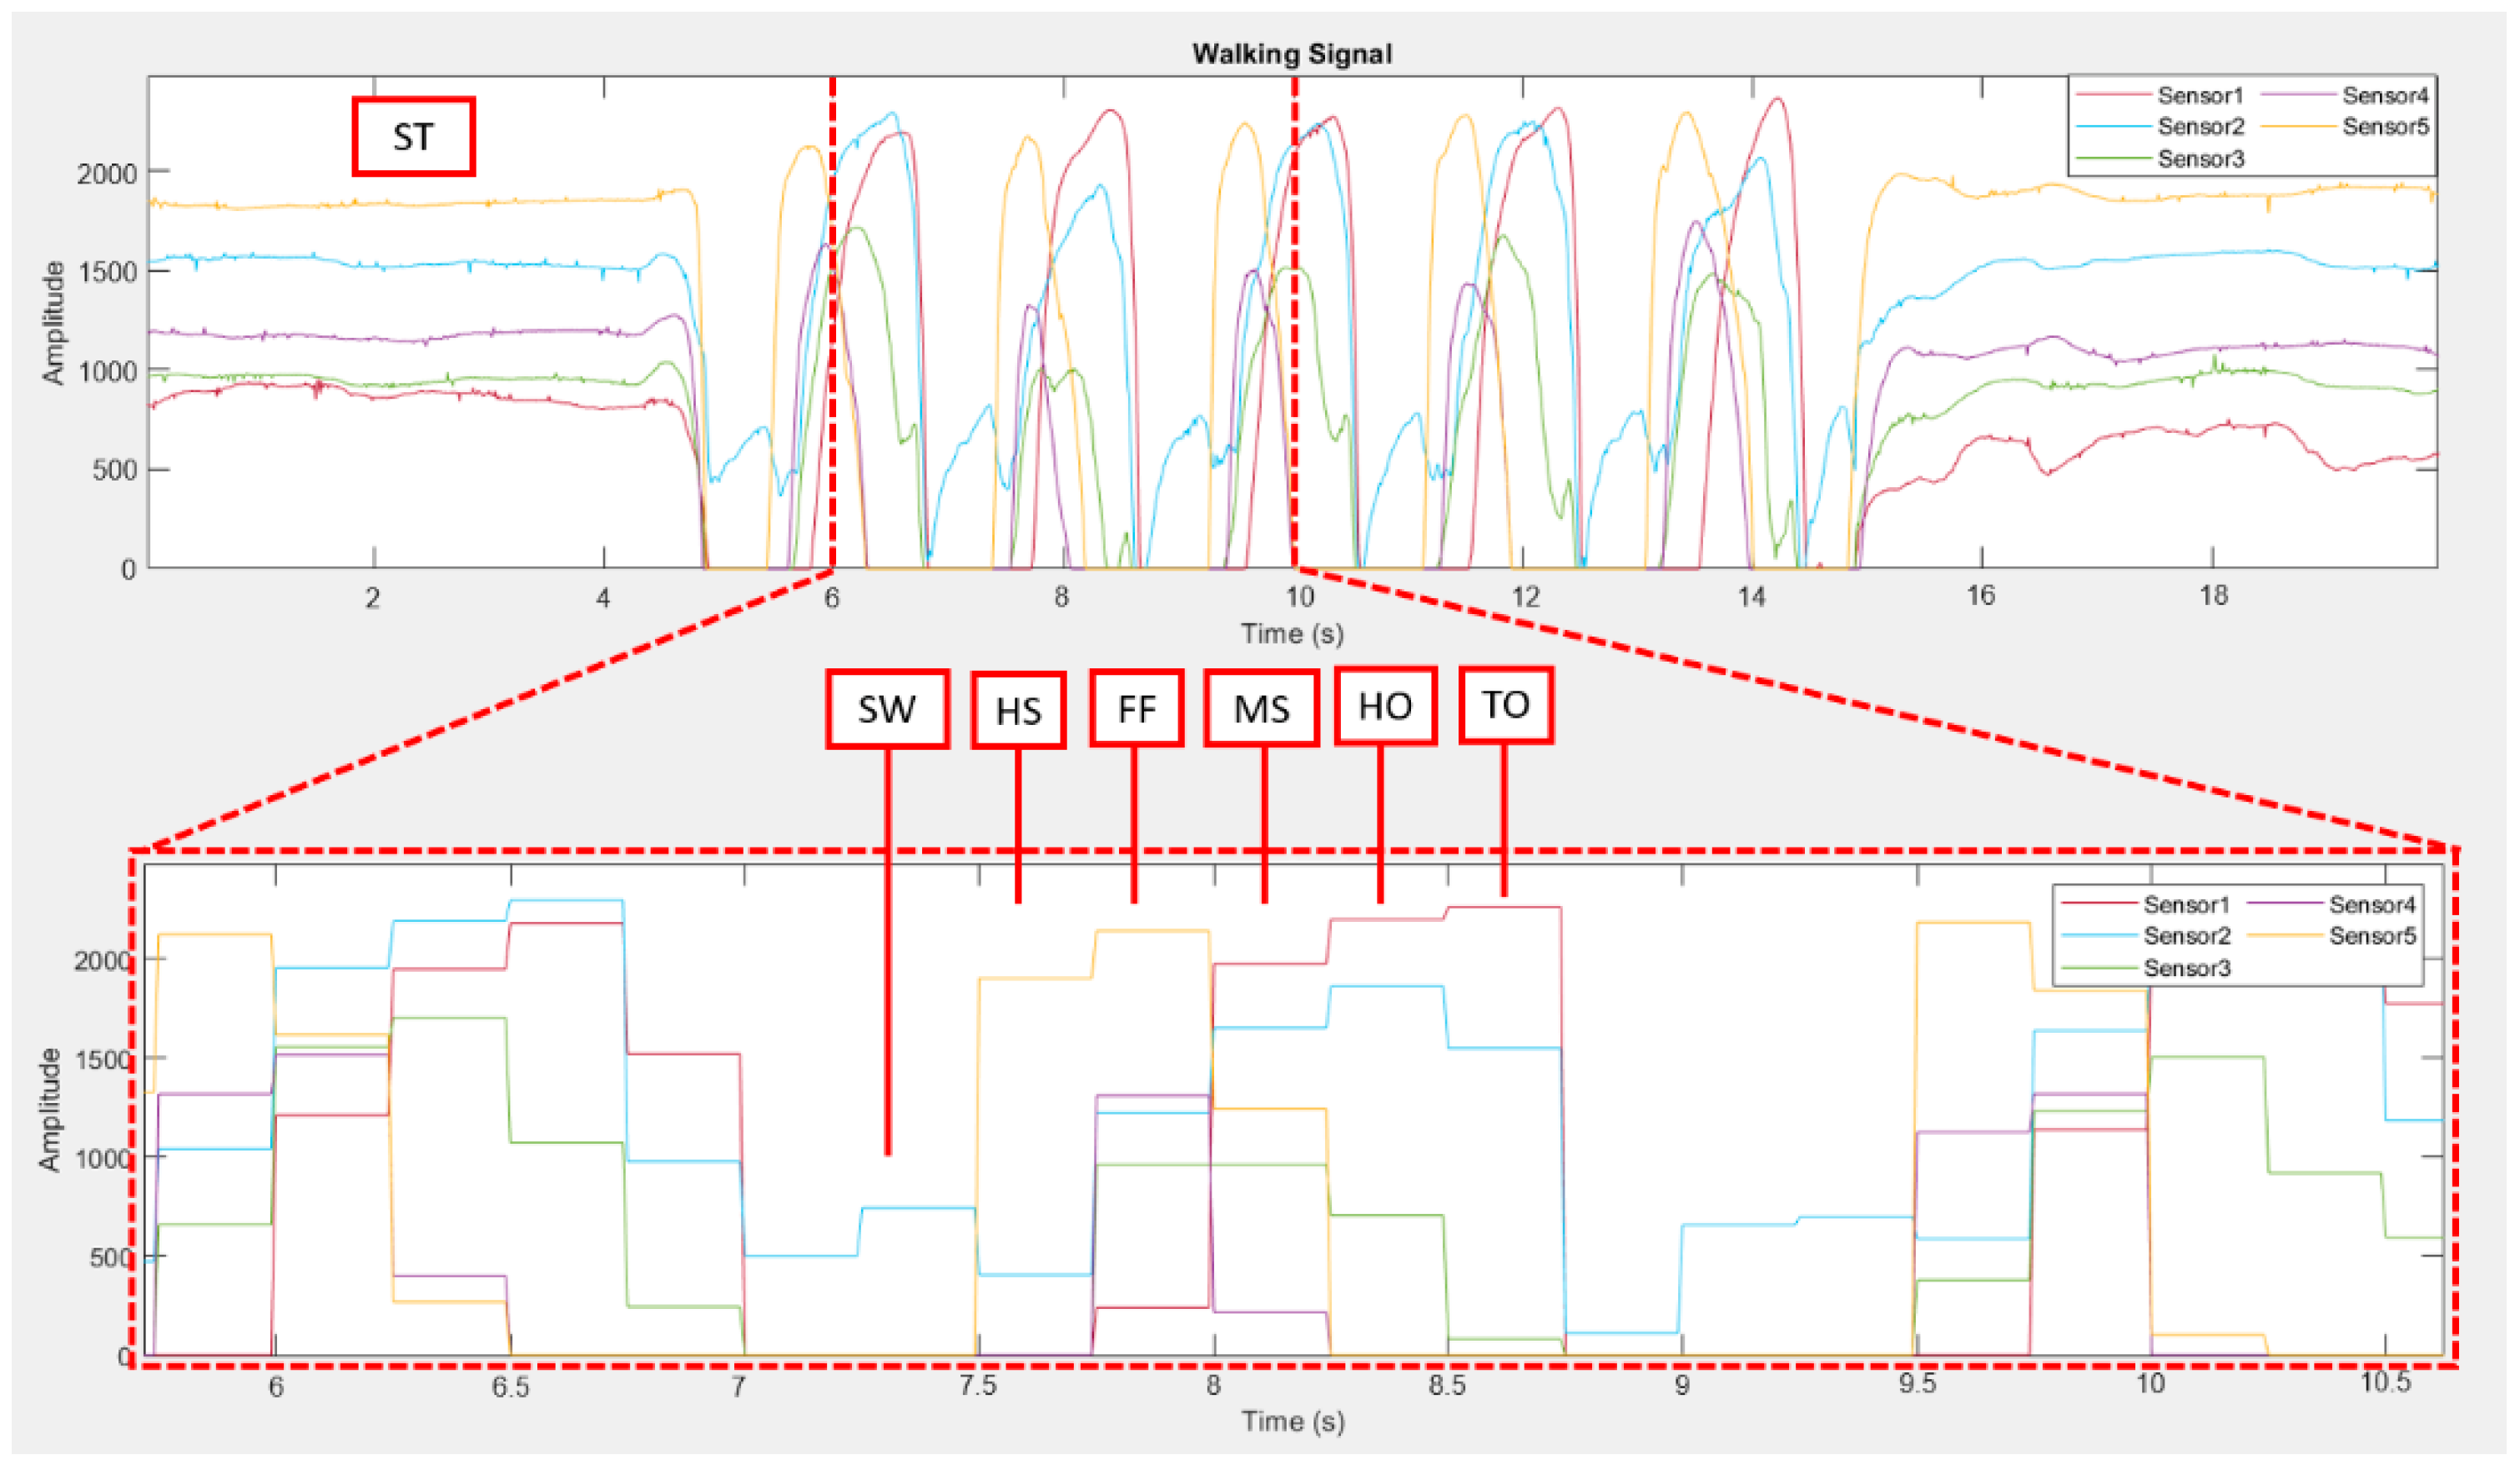This screenshot has height=1465, width=2520.
Task: Select Sensor4 in the lower plot legend
Action: pyautogui.click(x=2372, y=905)
